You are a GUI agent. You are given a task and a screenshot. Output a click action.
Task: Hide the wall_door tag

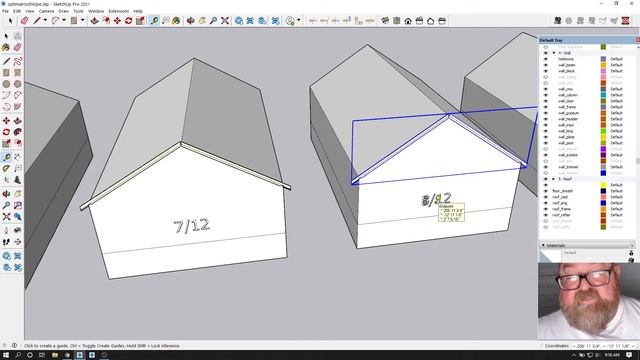pos(546,101)
